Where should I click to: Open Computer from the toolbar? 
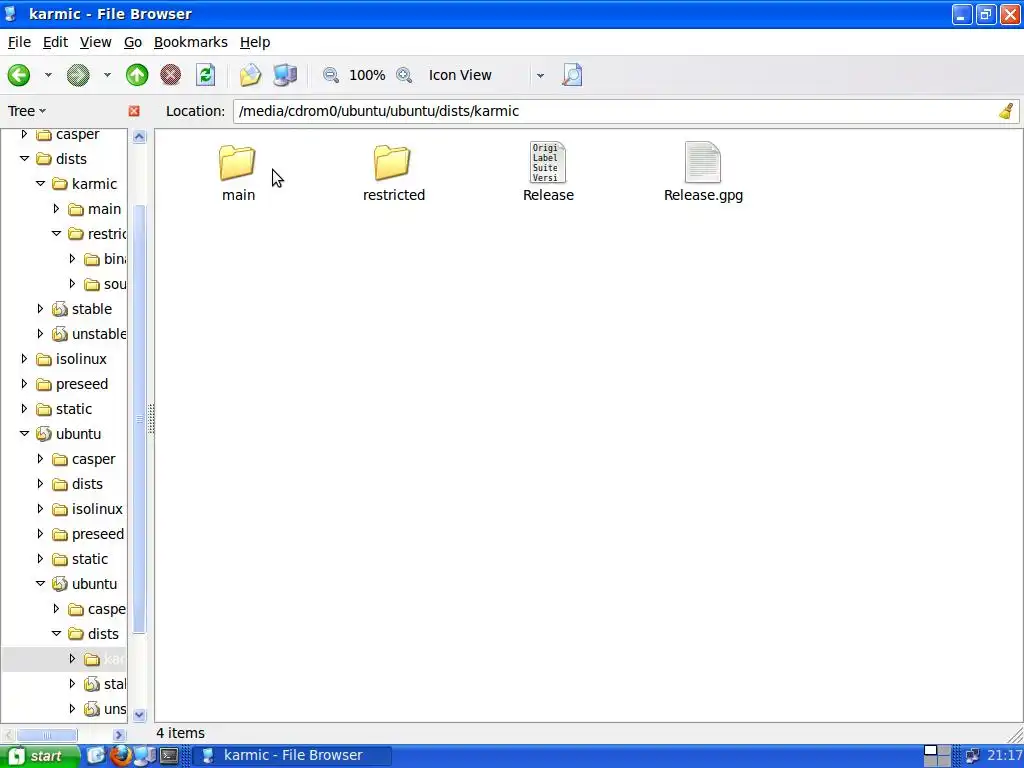(285, 75)
